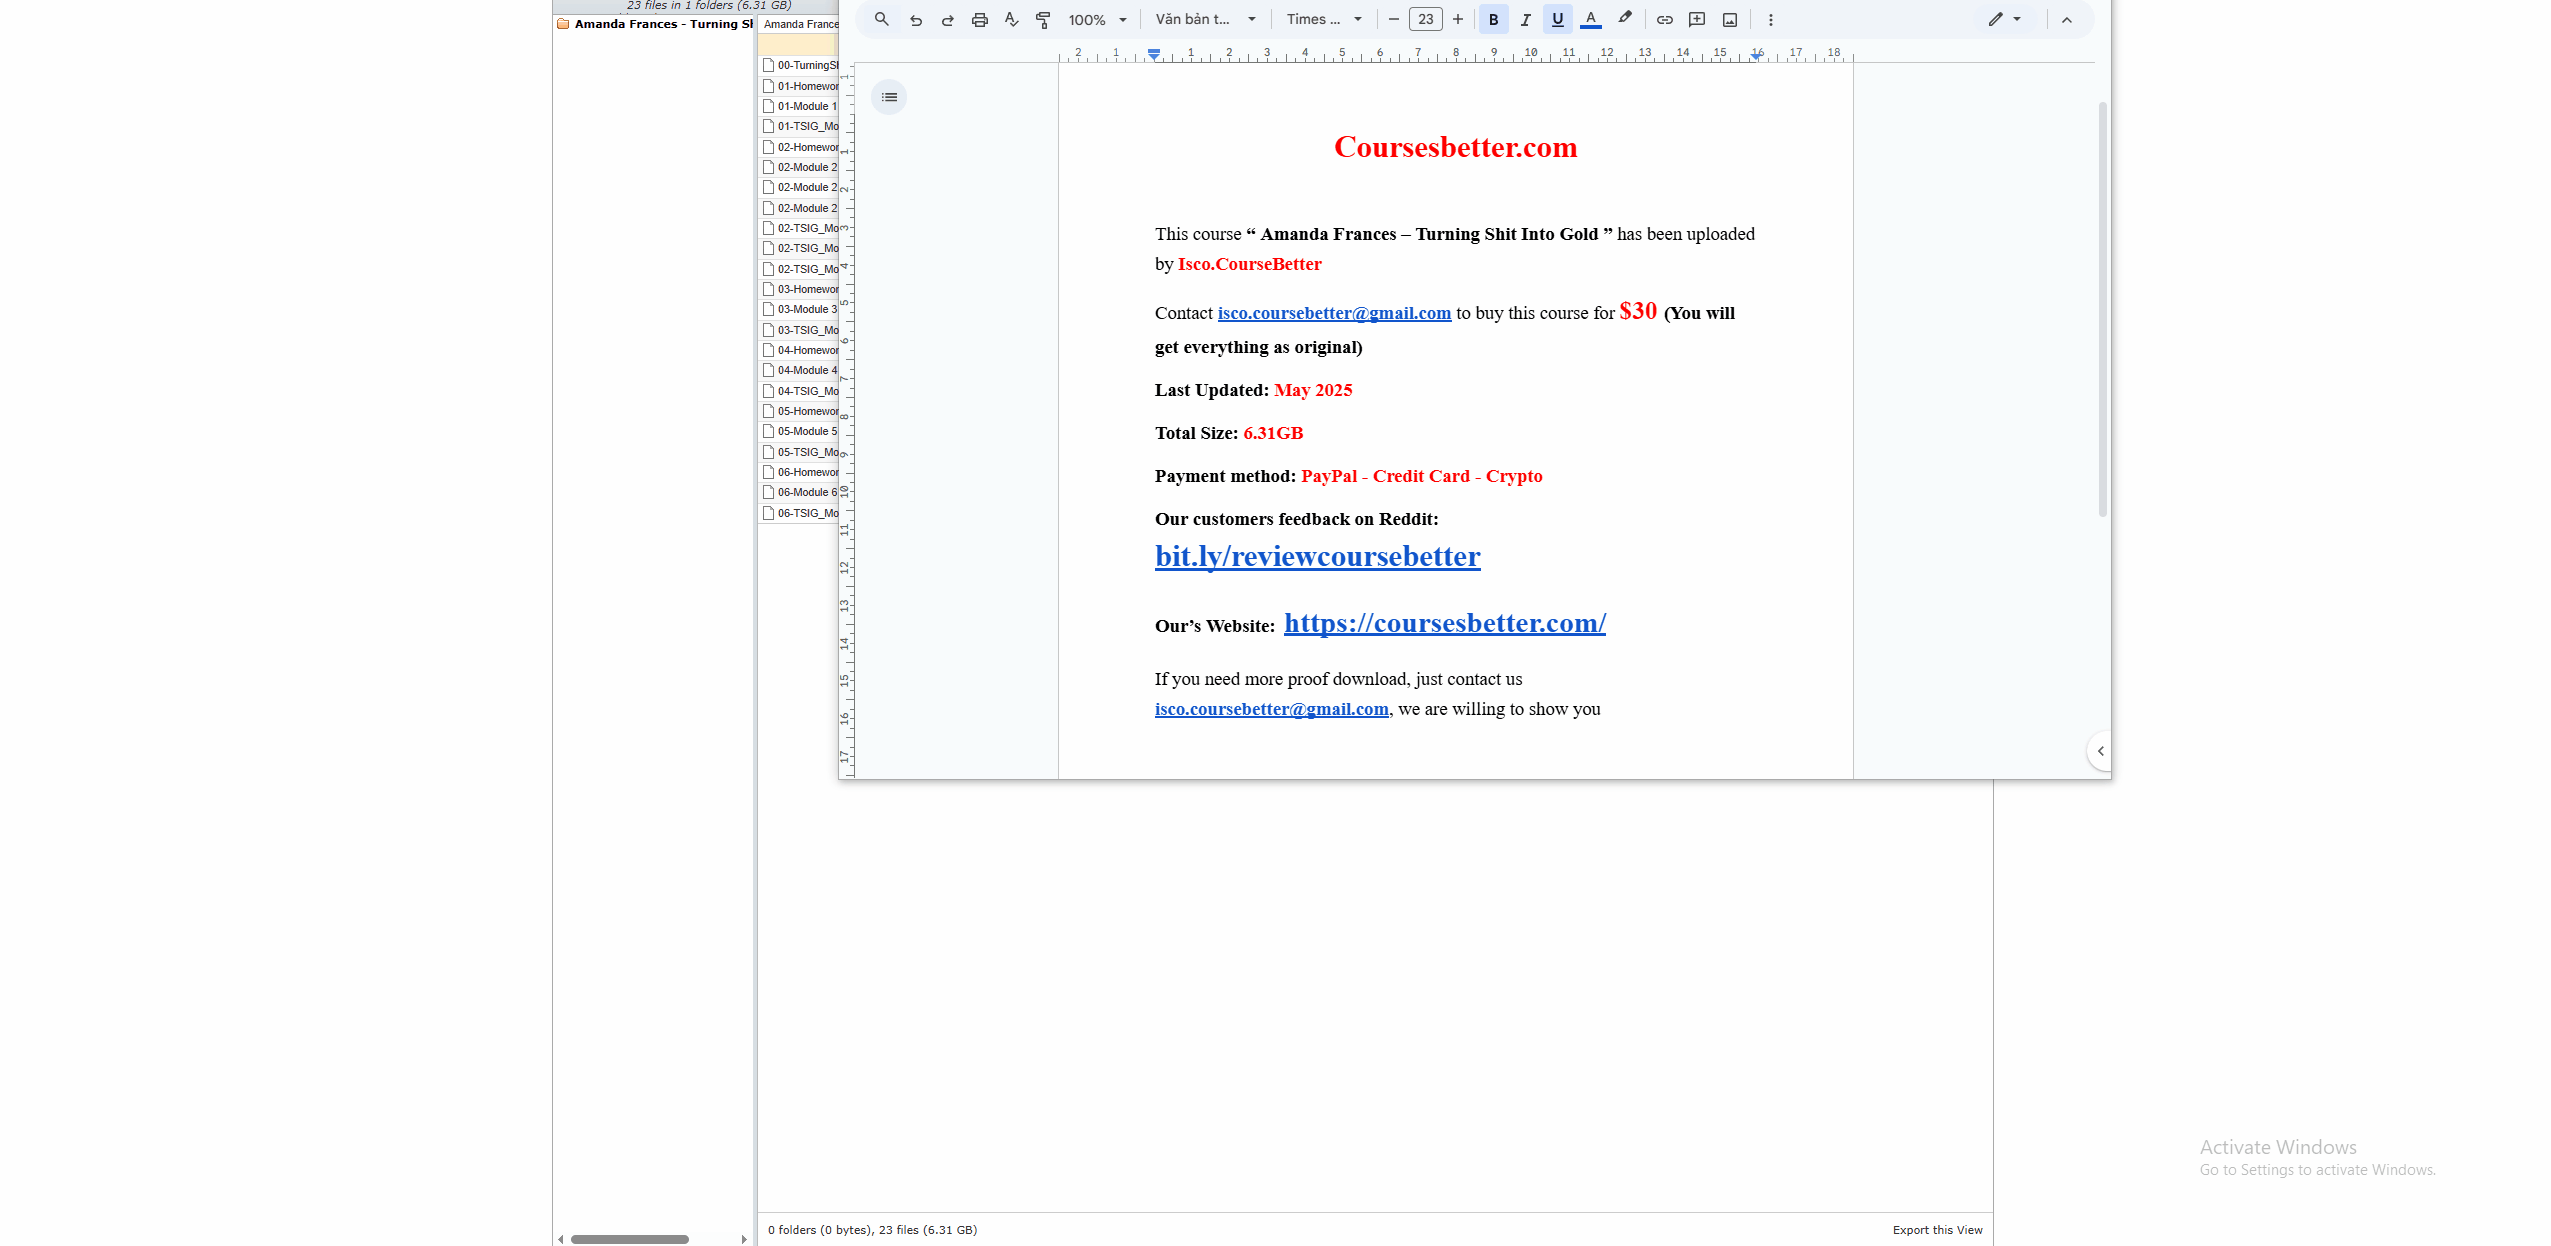Insert an image from the toolbar
2551x1246 pixels.
(x=1729, y=20)
